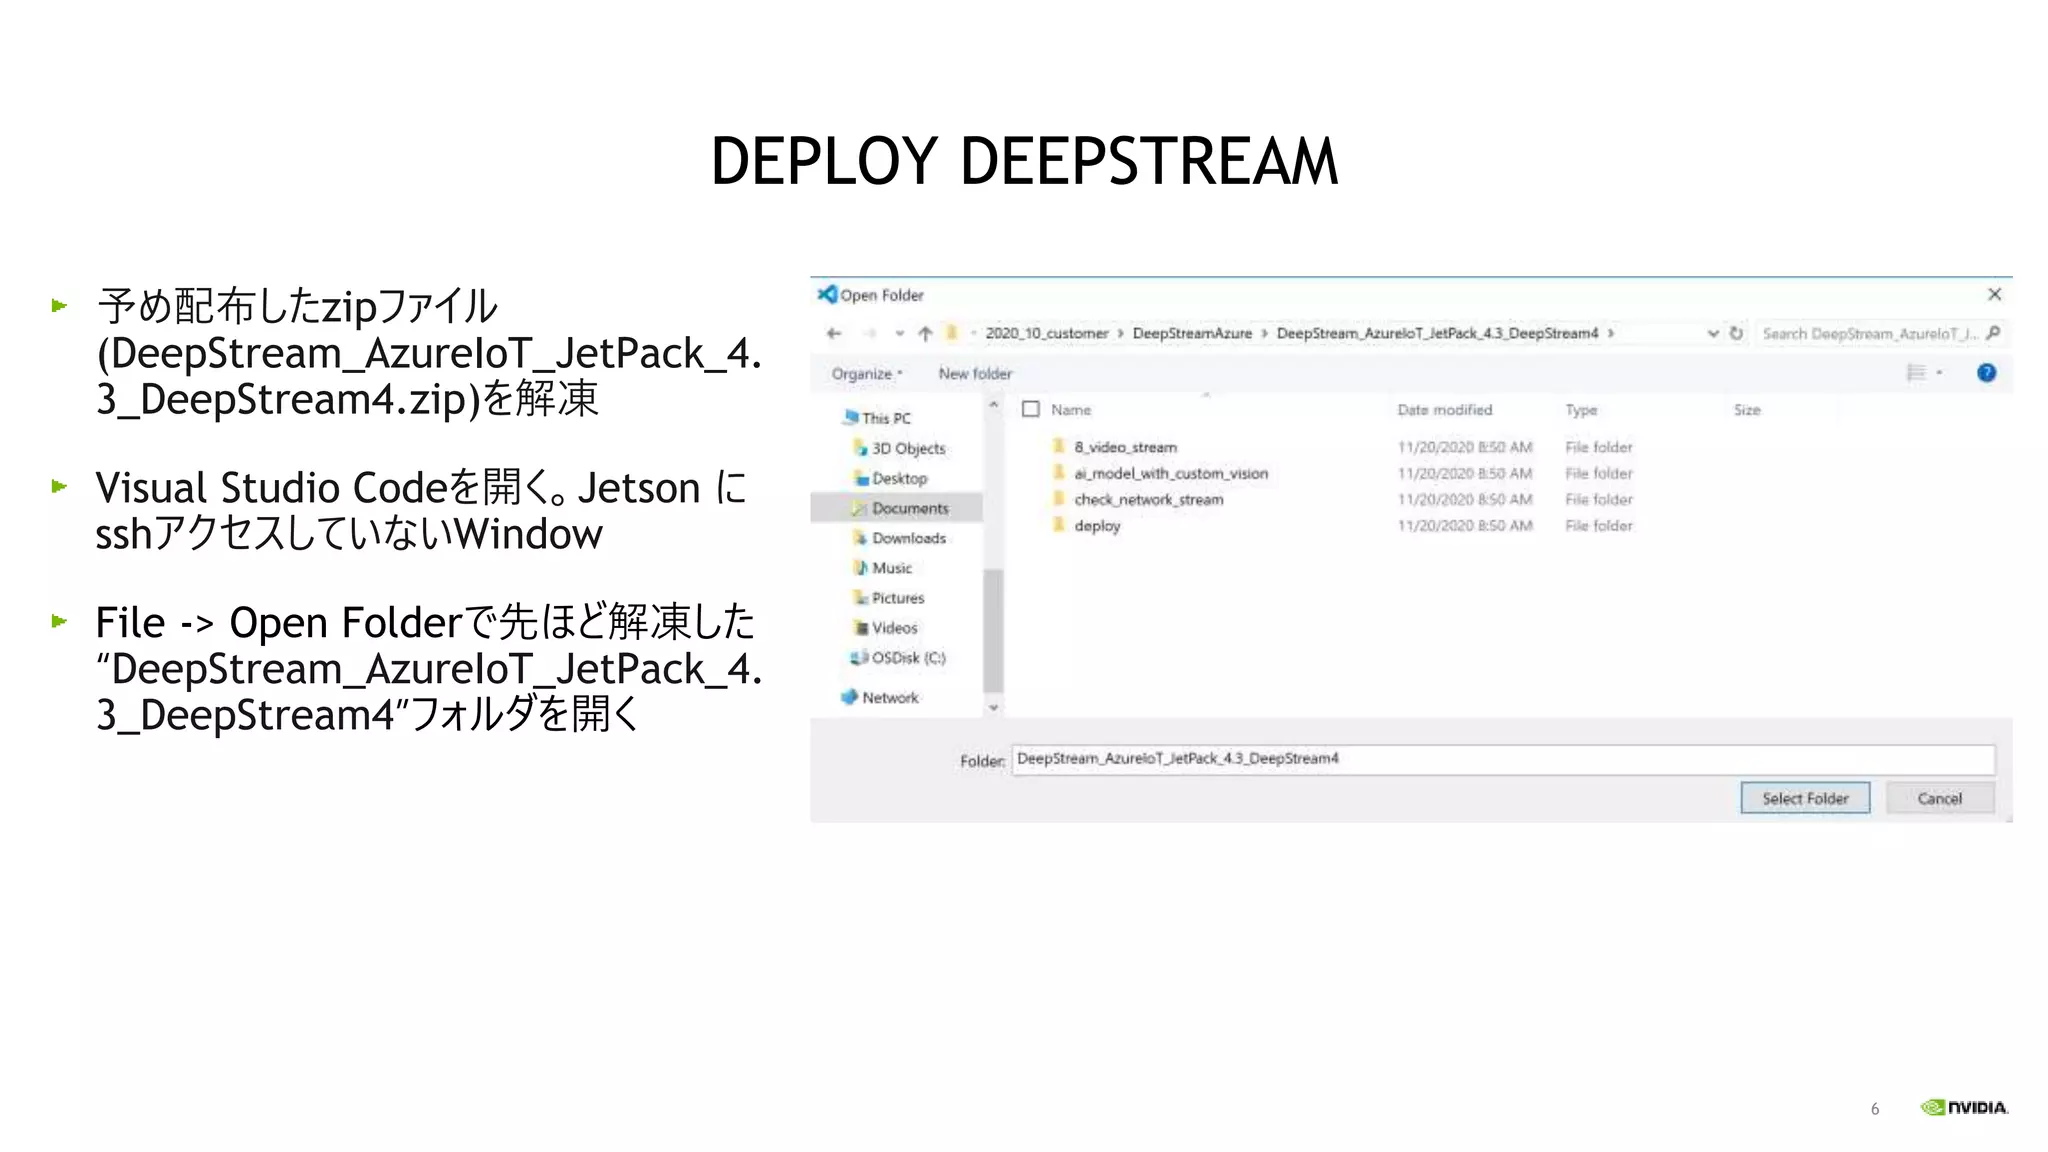Sort by the Name column header
2048x1152 pixels.
coord(1071,410)
